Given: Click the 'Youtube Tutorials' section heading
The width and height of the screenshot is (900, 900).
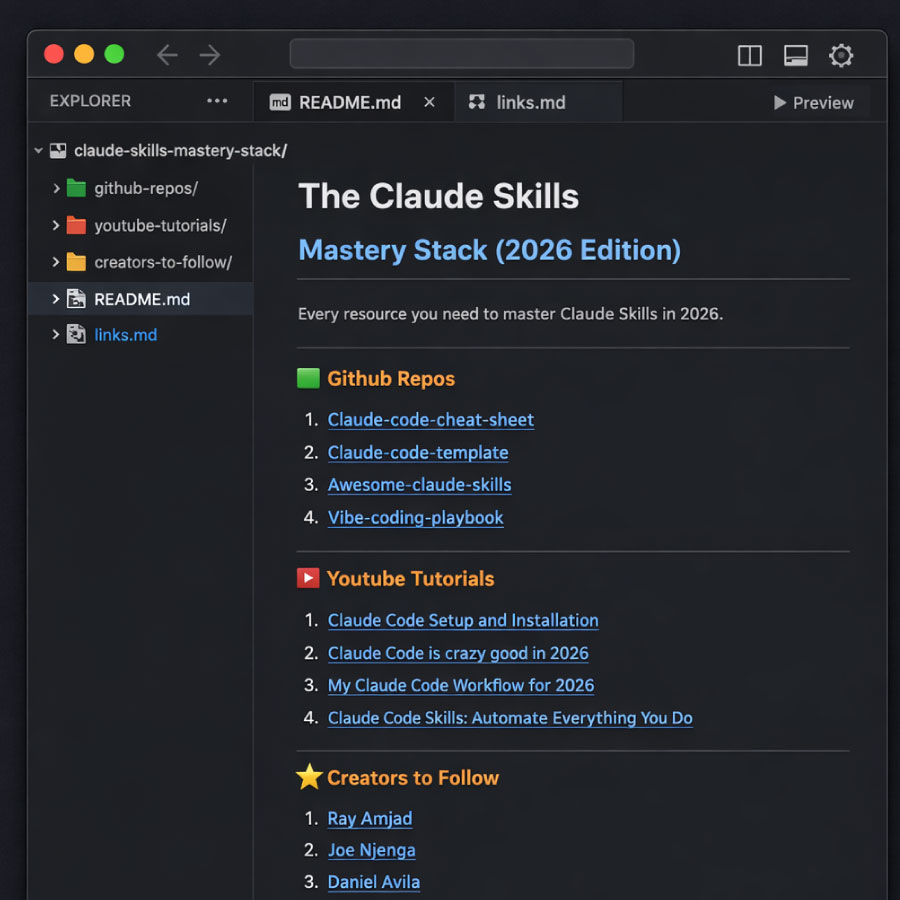Looking at the screenshot, I should point(410,579).
